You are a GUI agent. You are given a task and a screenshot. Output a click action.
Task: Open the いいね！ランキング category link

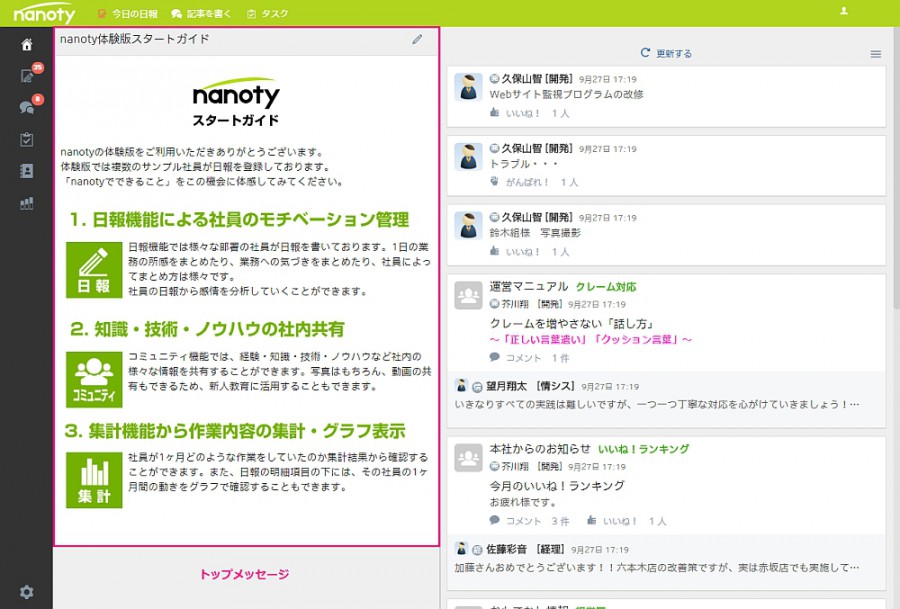pyautogui.click(x=643, y=449)
